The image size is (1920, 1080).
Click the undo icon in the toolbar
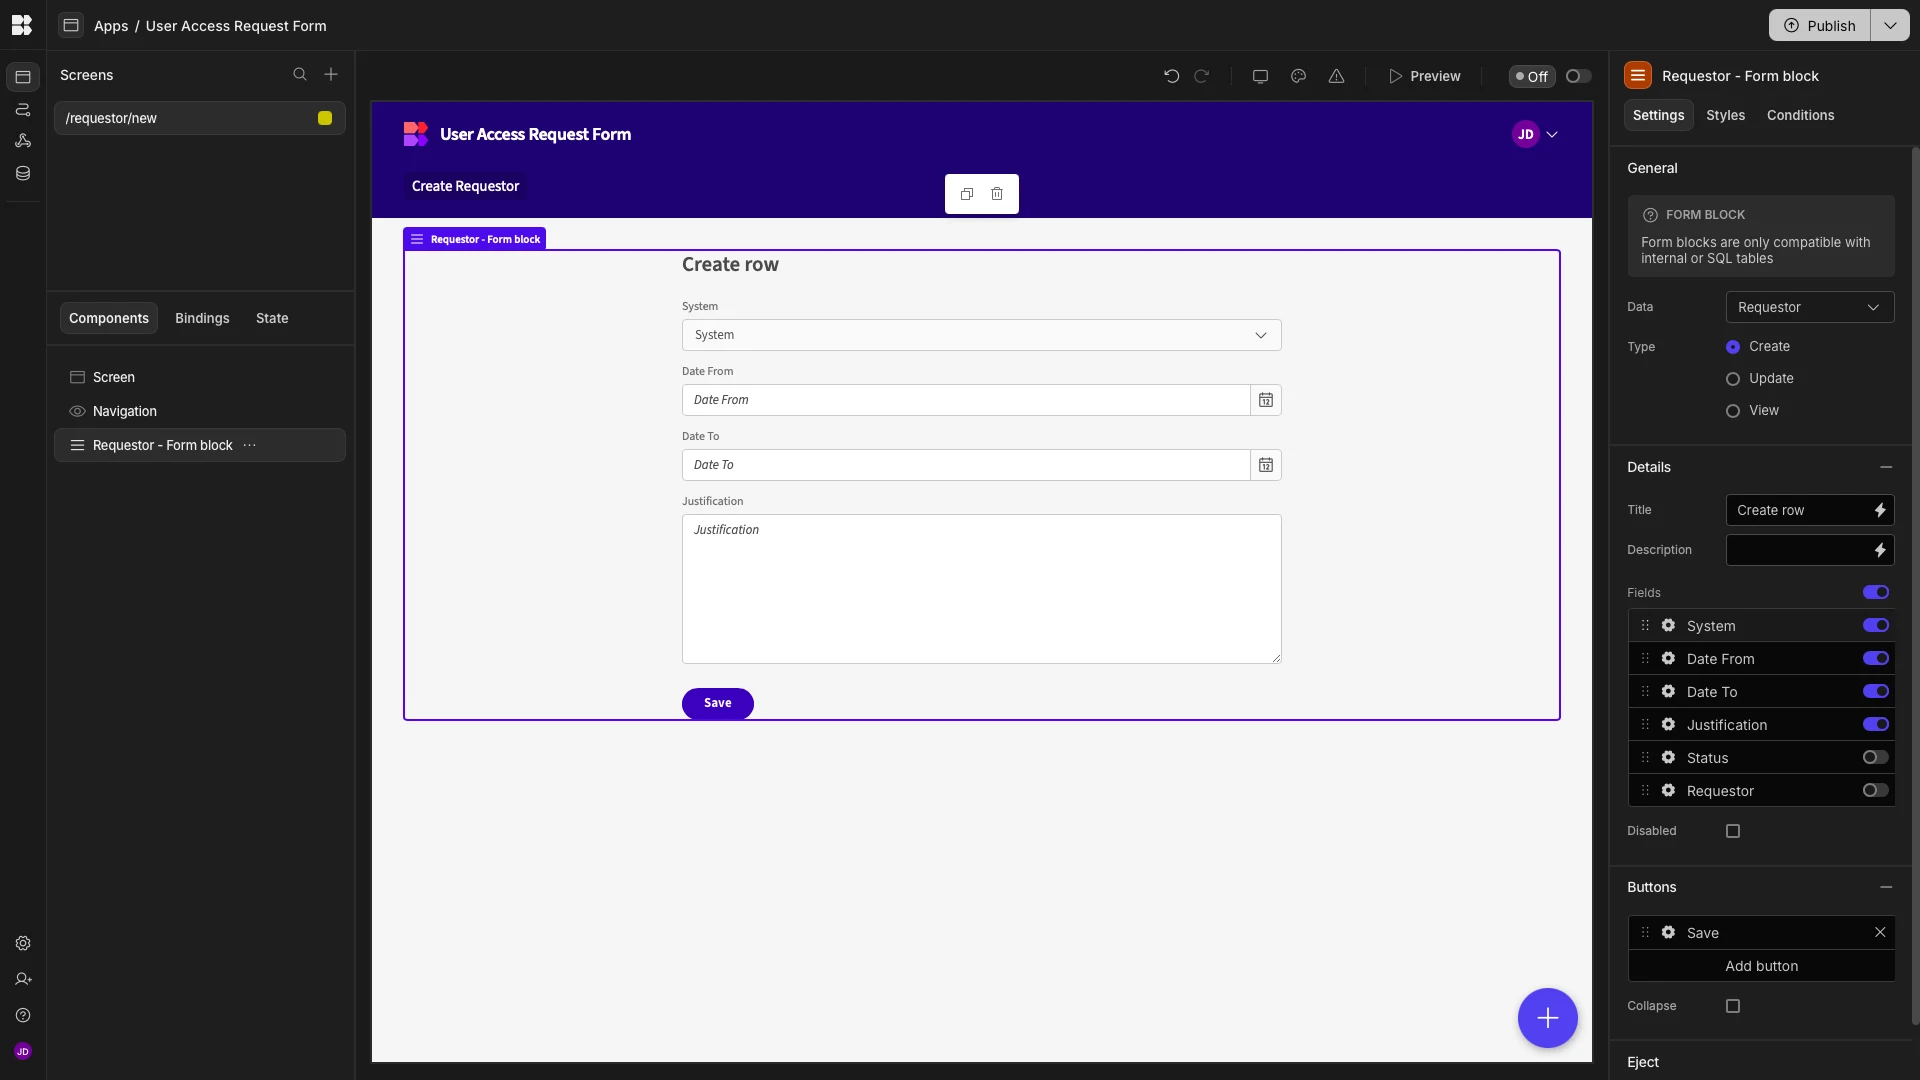[x=1171, y=75]
